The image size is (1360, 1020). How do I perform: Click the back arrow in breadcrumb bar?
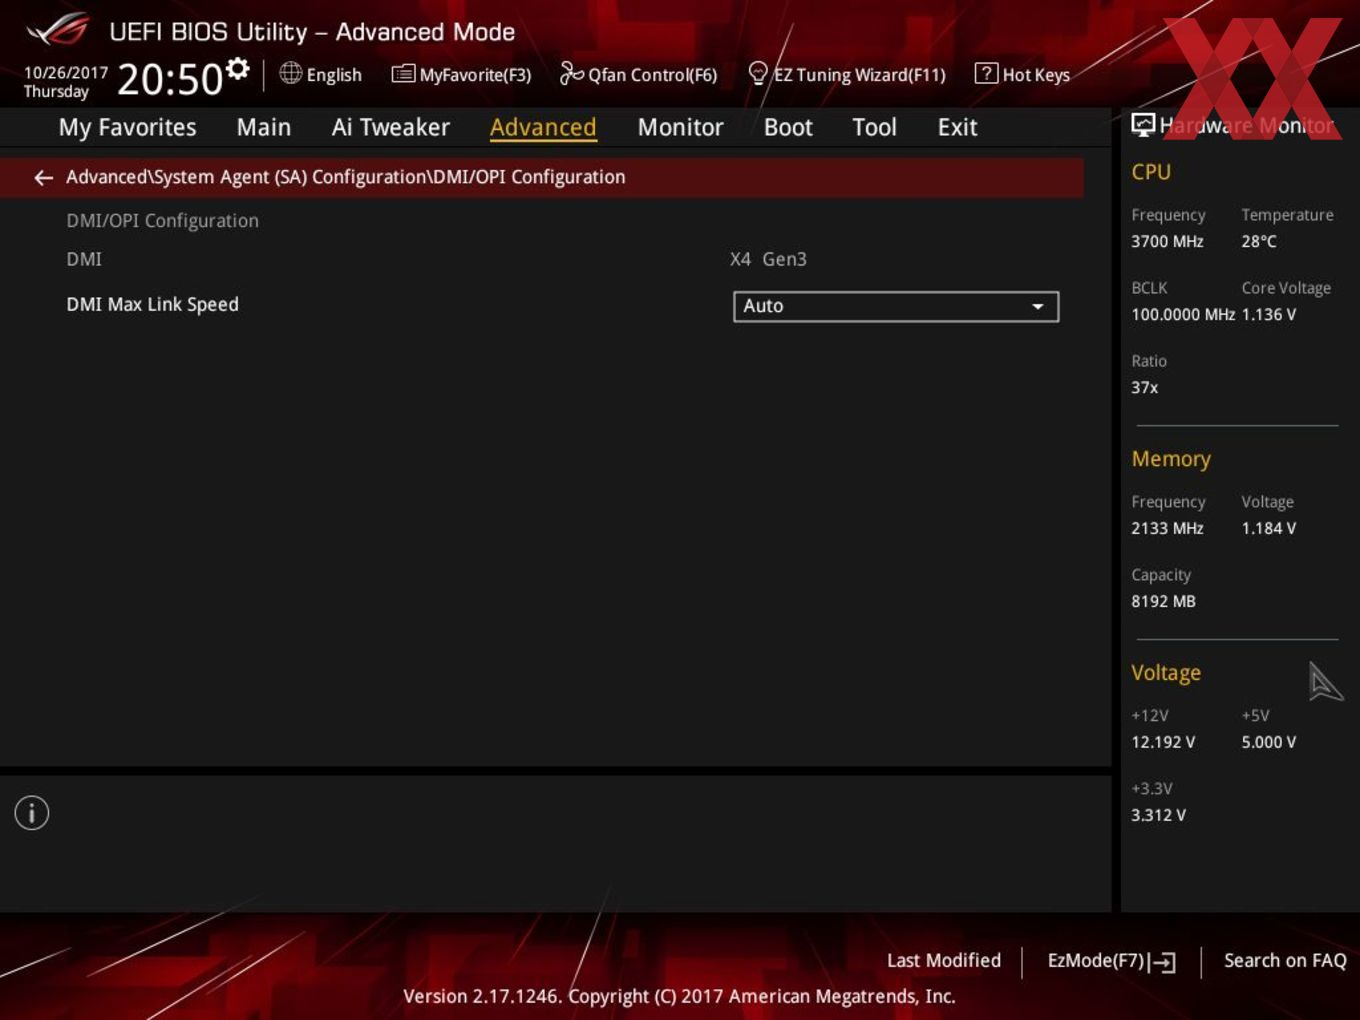(x=43, y=178)
